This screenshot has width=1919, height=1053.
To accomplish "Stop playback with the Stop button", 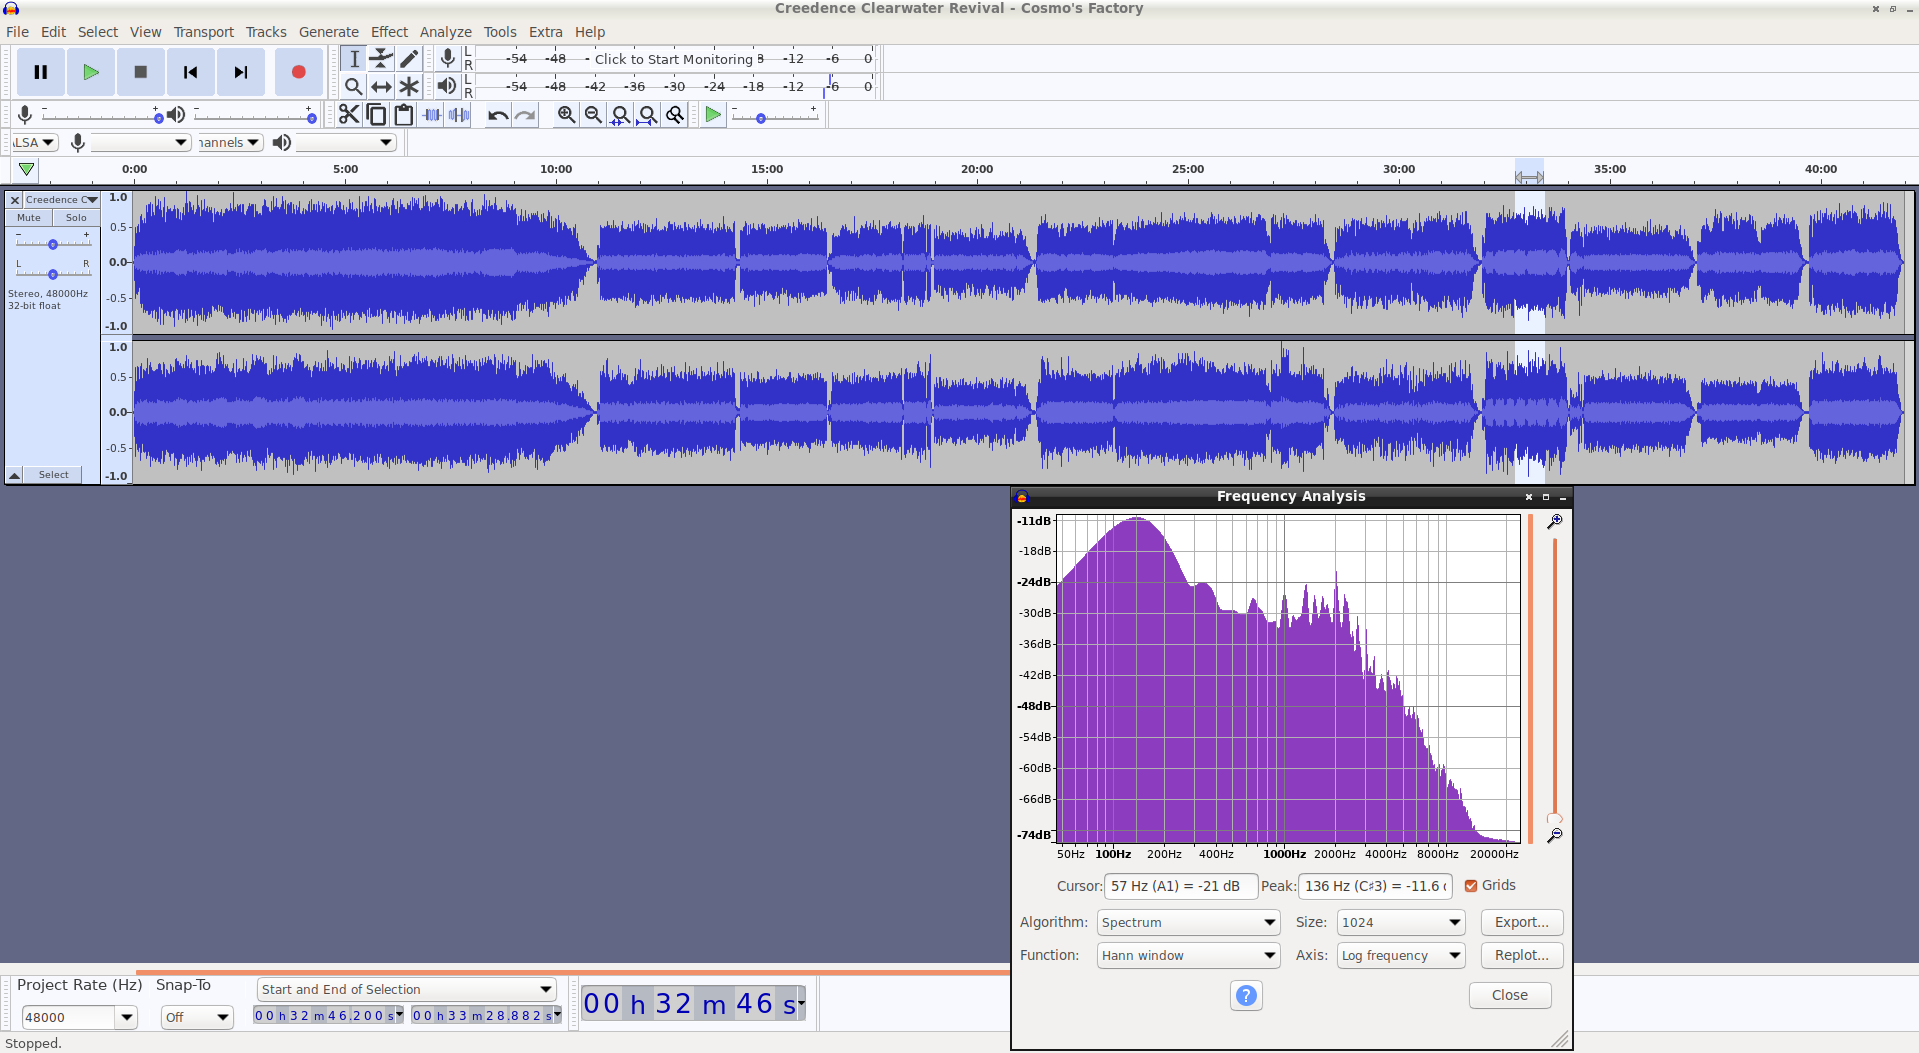I will [x=141, y=72].
